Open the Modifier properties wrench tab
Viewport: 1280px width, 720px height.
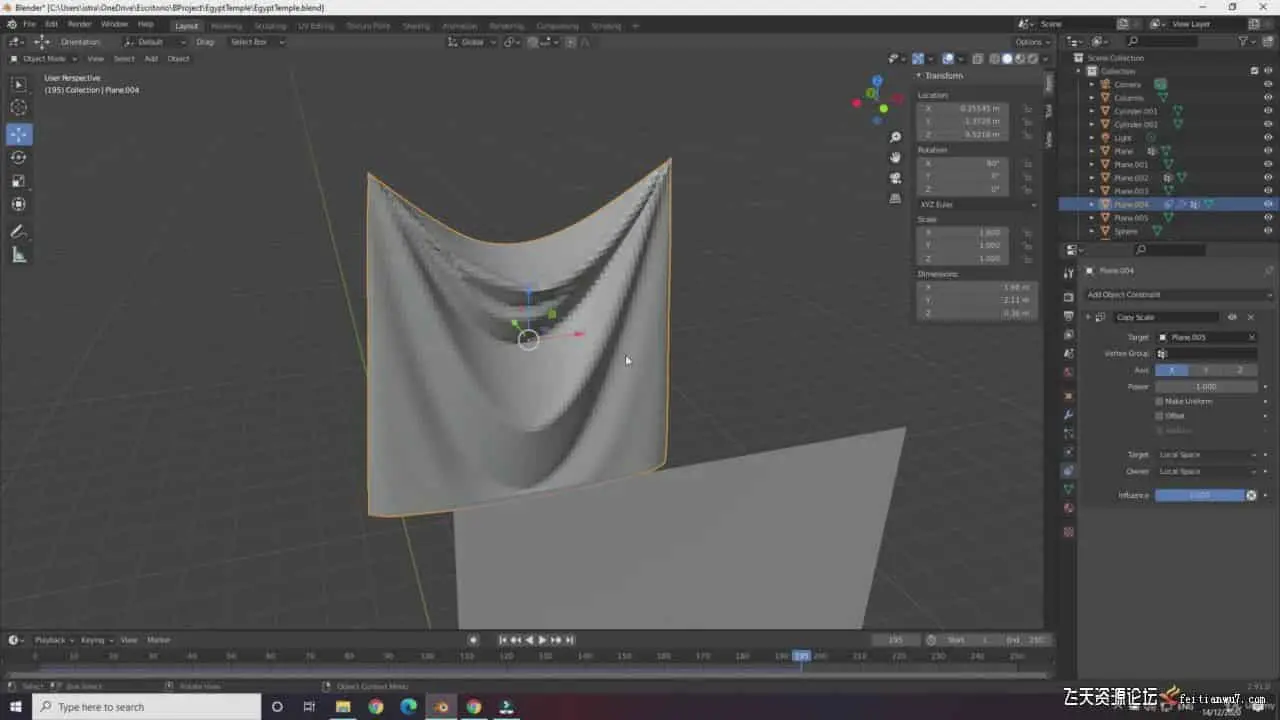(1068, 414)
